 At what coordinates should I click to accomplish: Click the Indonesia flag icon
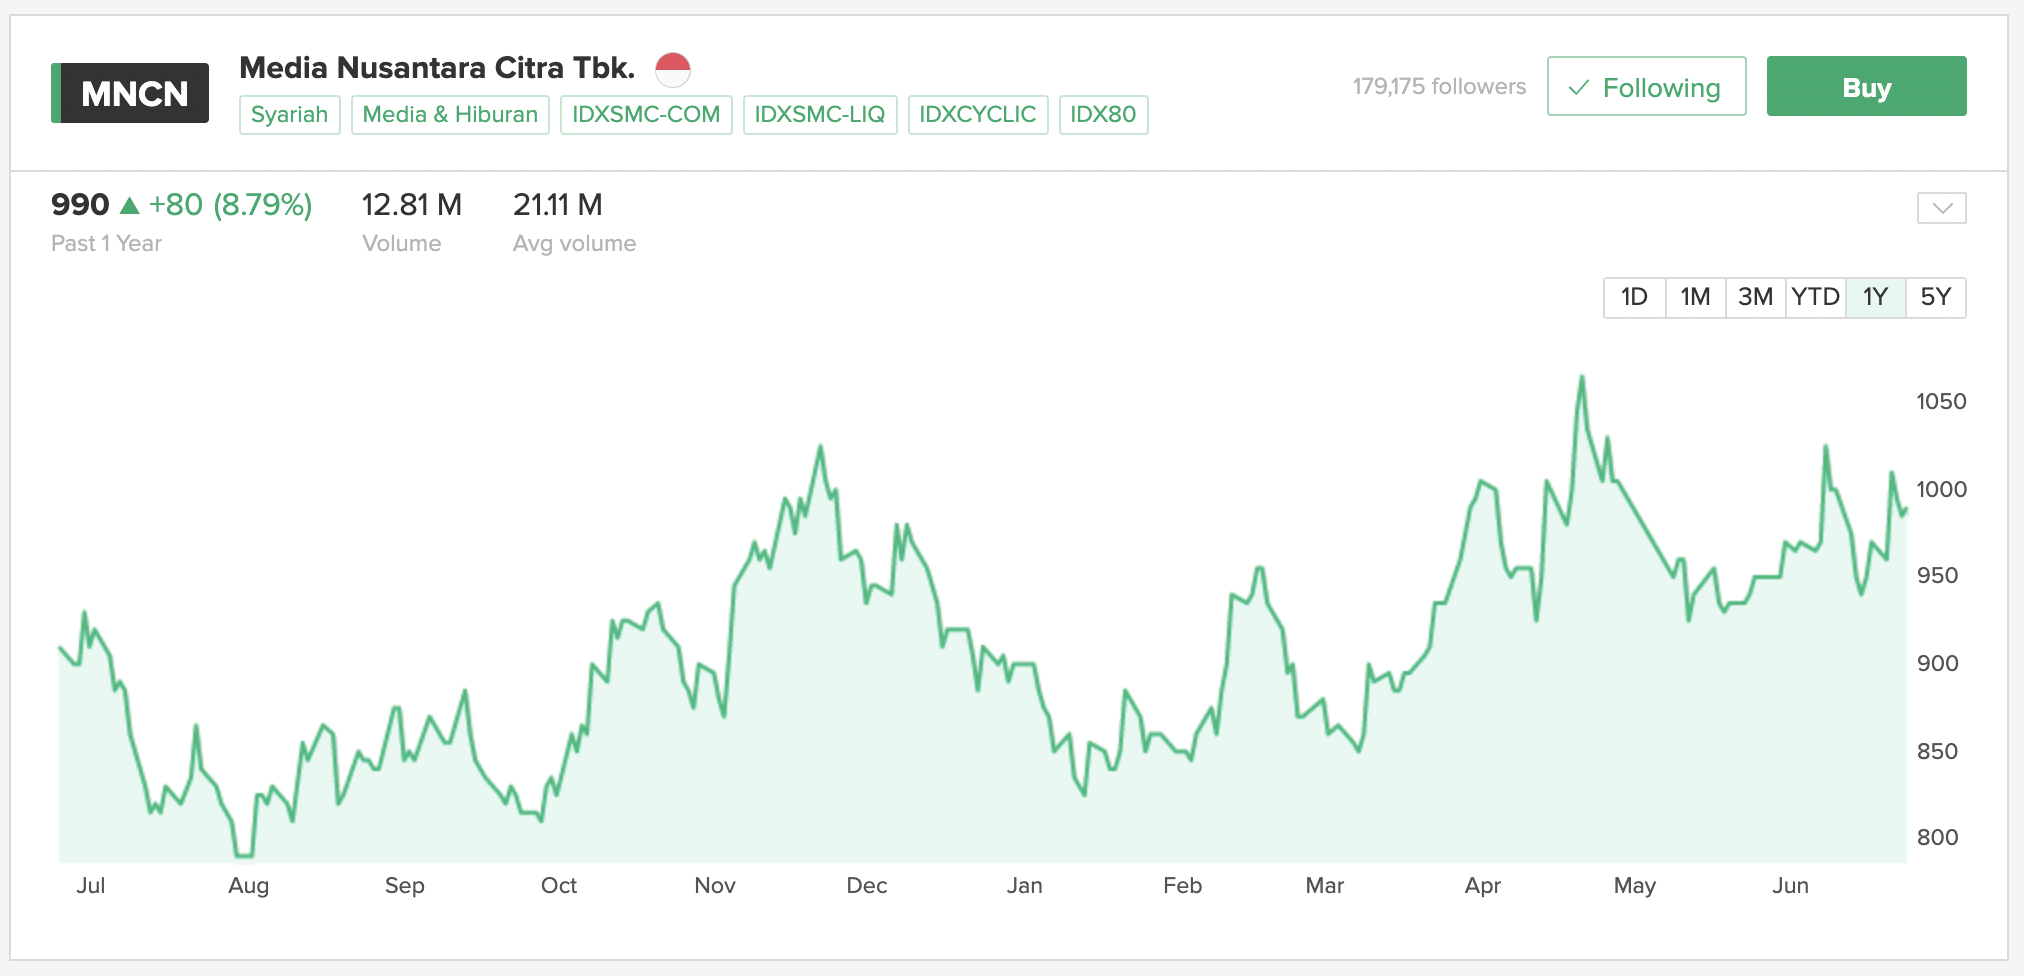tap(673, 69)
